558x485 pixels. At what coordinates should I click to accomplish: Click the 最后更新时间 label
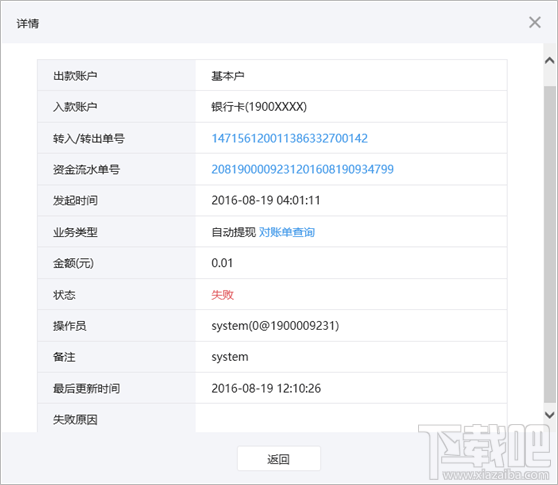(x=86, y=389)
